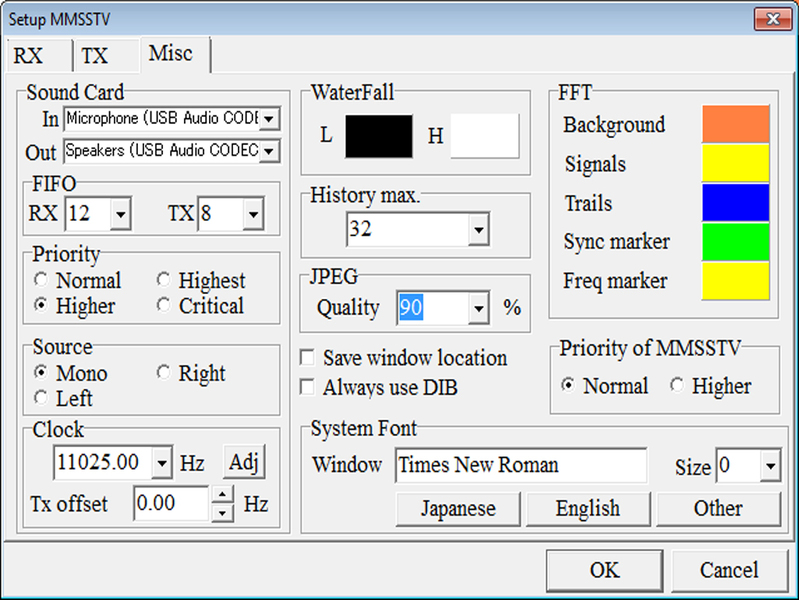Change the FFT Signals yellow swatch
The image size is (799, 600).
735,163
